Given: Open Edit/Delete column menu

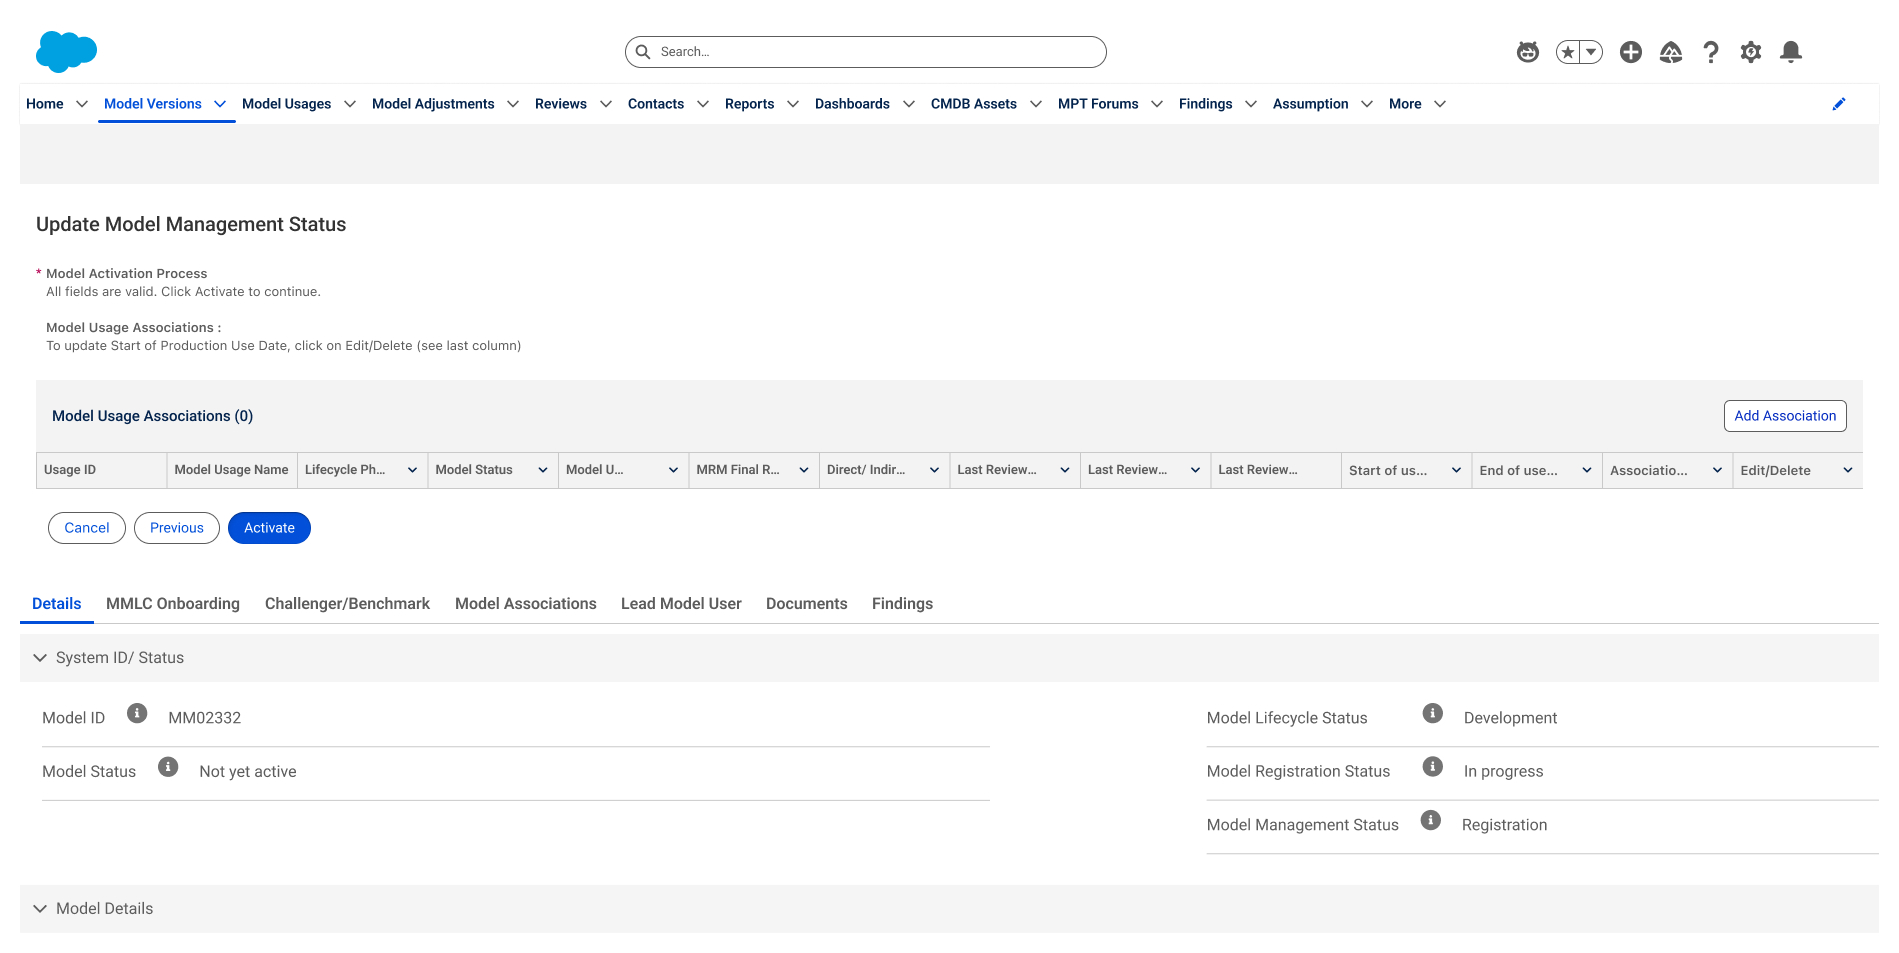Looking at the screenshot, I should coord(1848,470).
